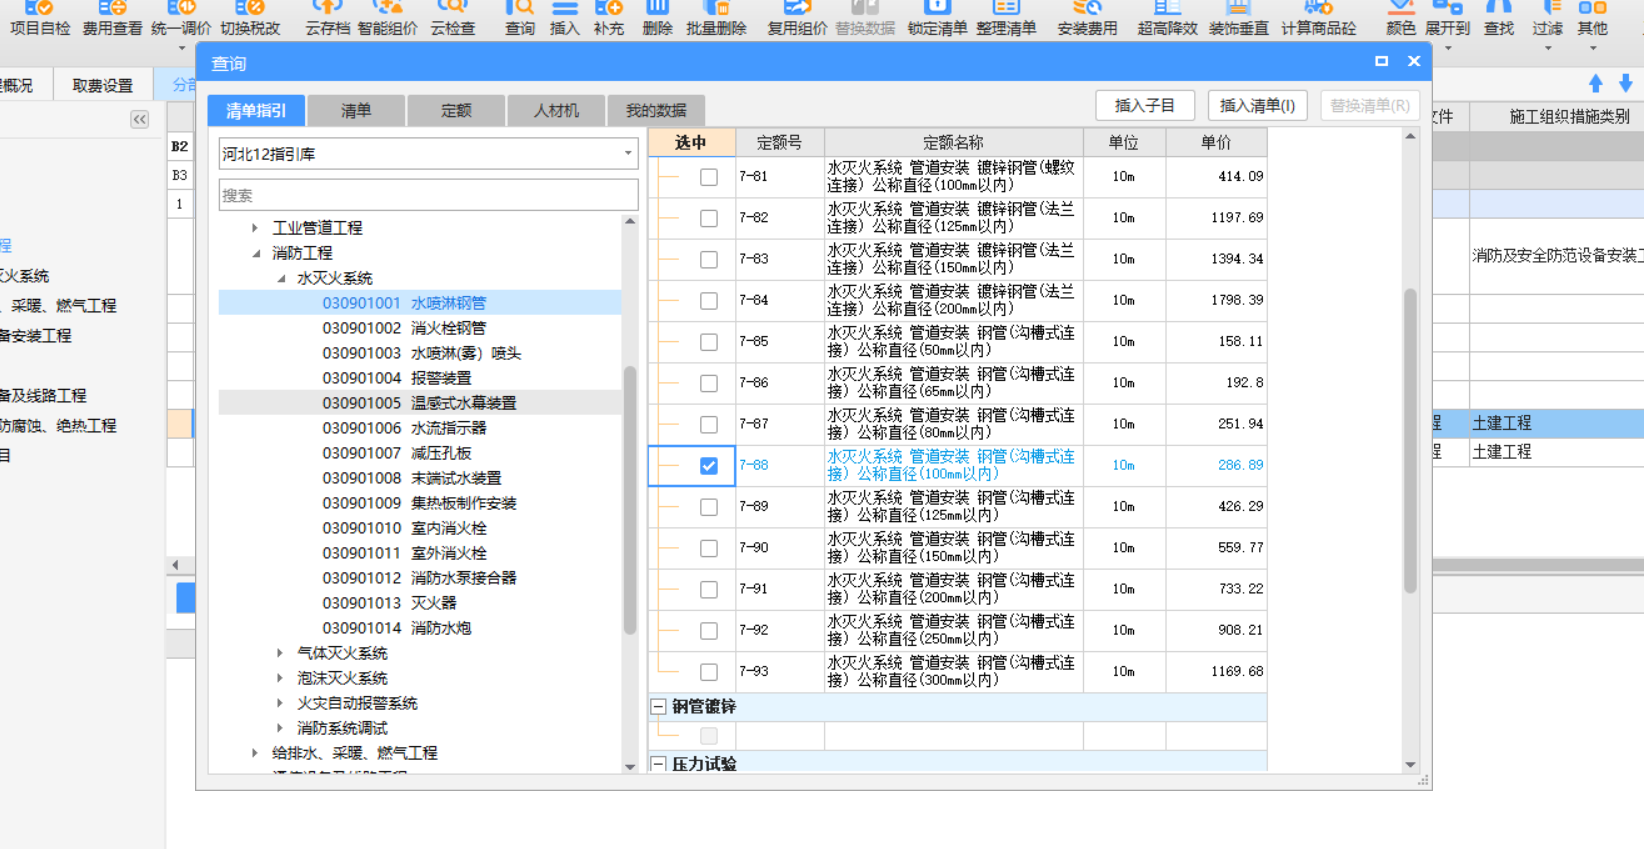Switch to the 清单指引 tab
Screen dimensions: 1644x849
(256, 110)
